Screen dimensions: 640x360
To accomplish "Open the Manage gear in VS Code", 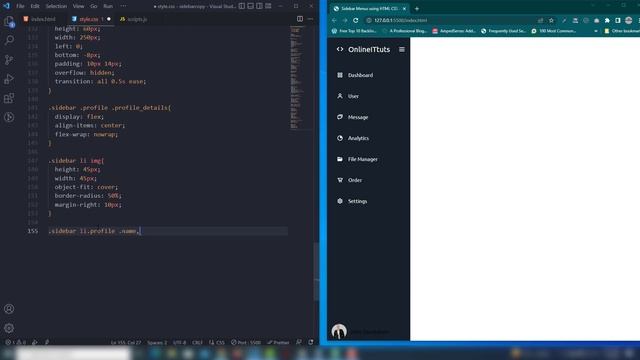I will coord(9,328).
